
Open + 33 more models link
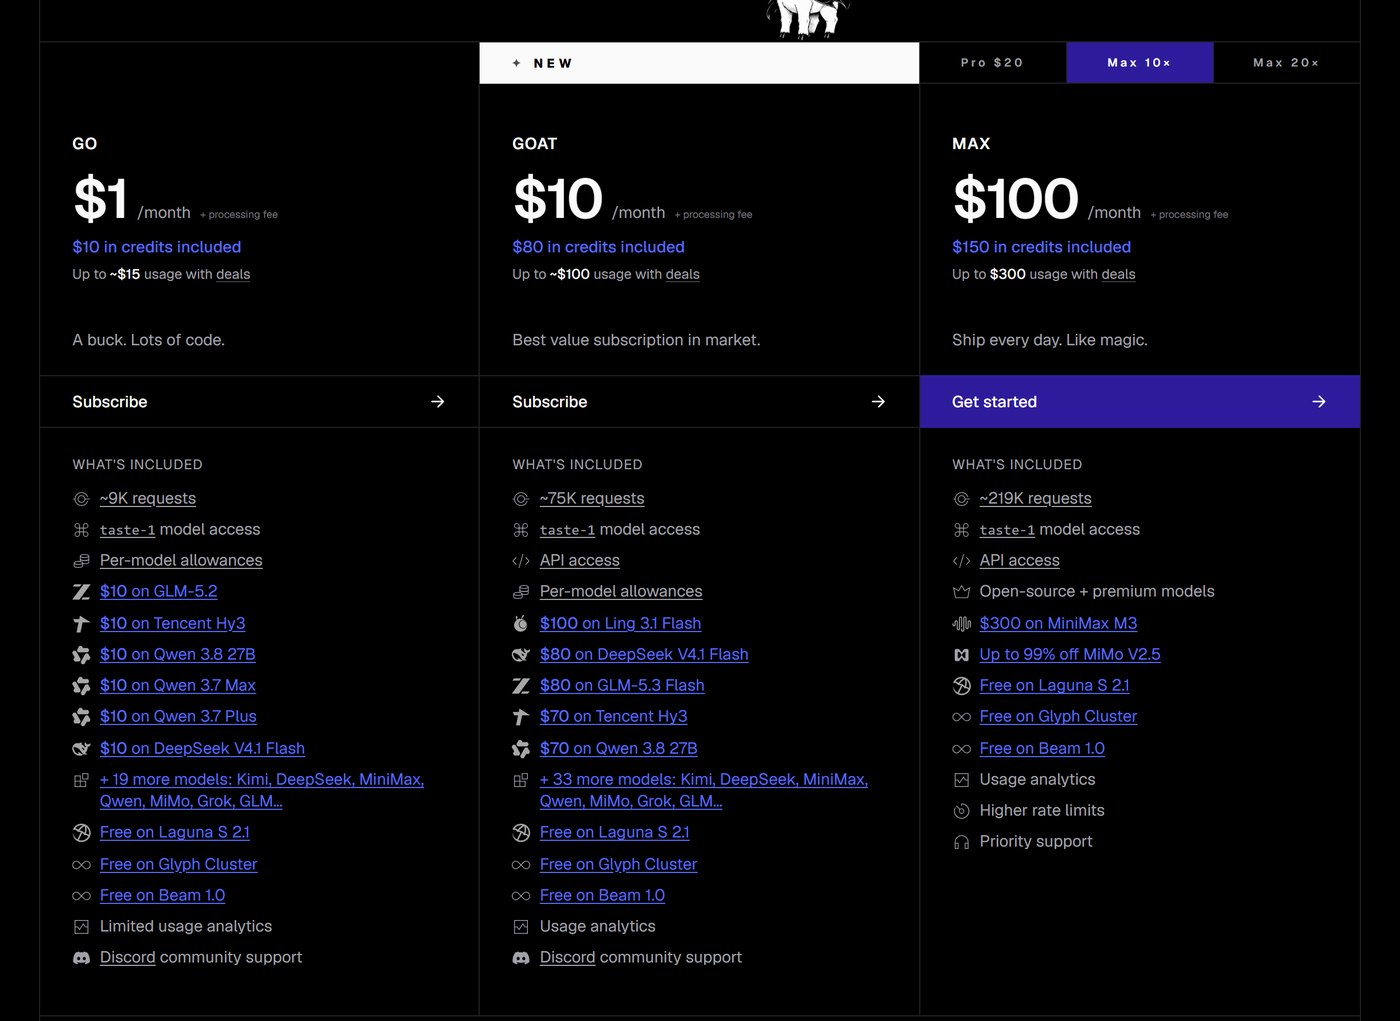[x=704, y=790]
